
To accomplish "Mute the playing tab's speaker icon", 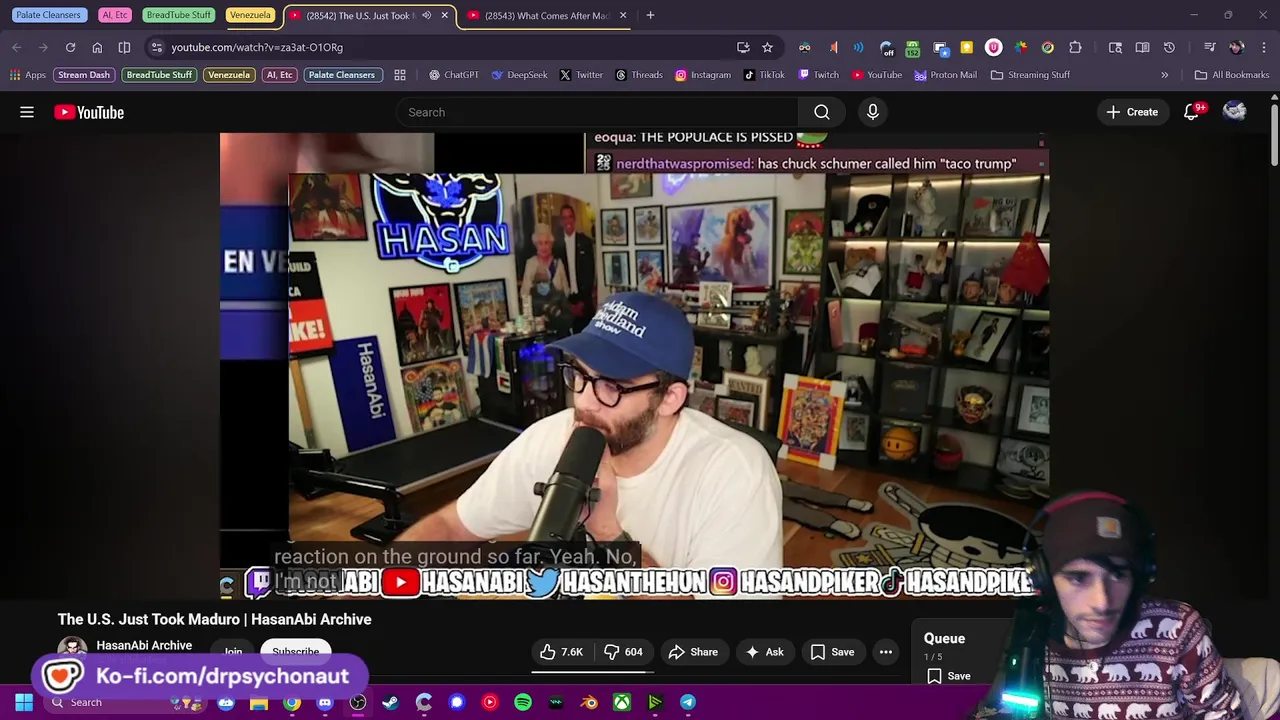I will [426, 15].
